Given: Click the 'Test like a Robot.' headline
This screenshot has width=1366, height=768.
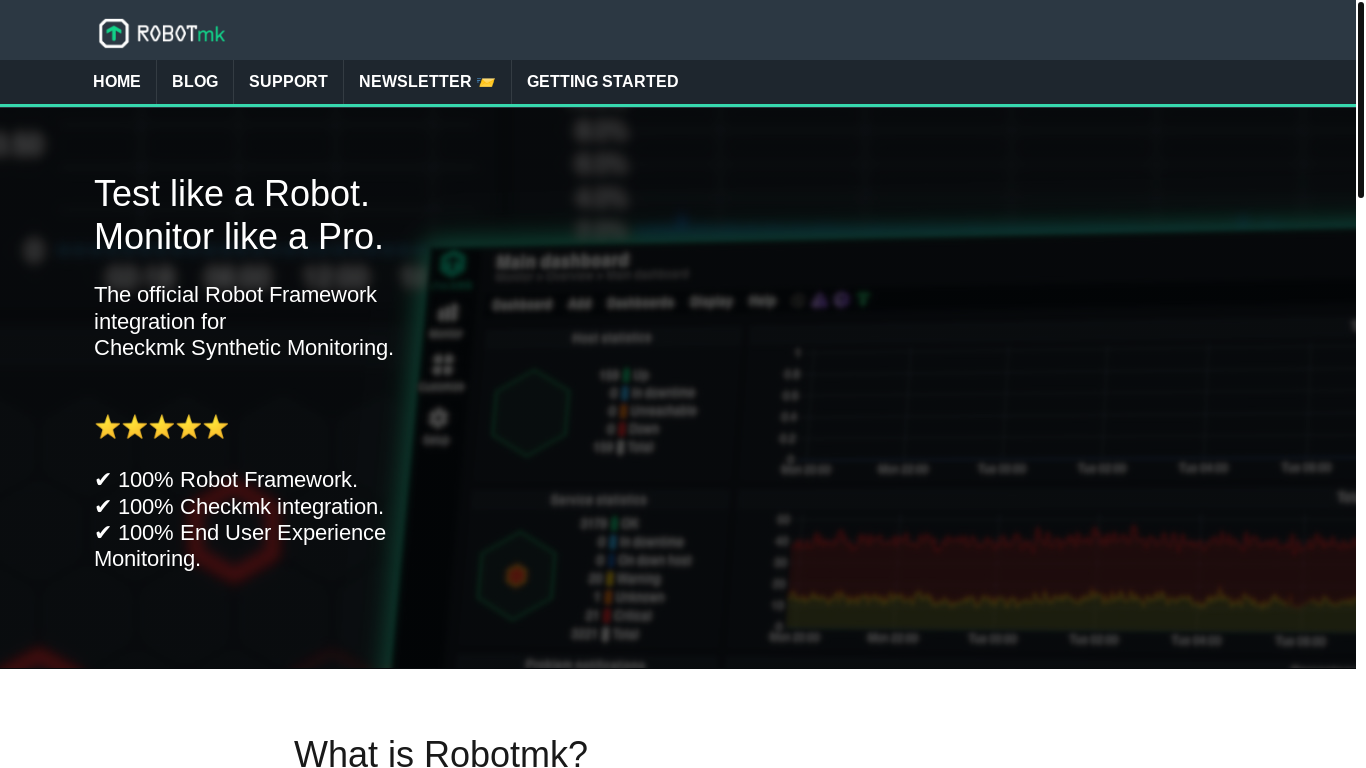Looking at the screenshot, I should (x=232, y=194).
